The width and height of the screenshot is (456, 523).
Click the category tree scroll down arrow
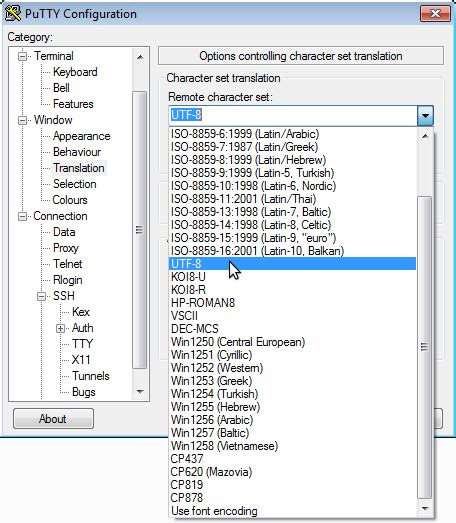click(x=140, y=392)
